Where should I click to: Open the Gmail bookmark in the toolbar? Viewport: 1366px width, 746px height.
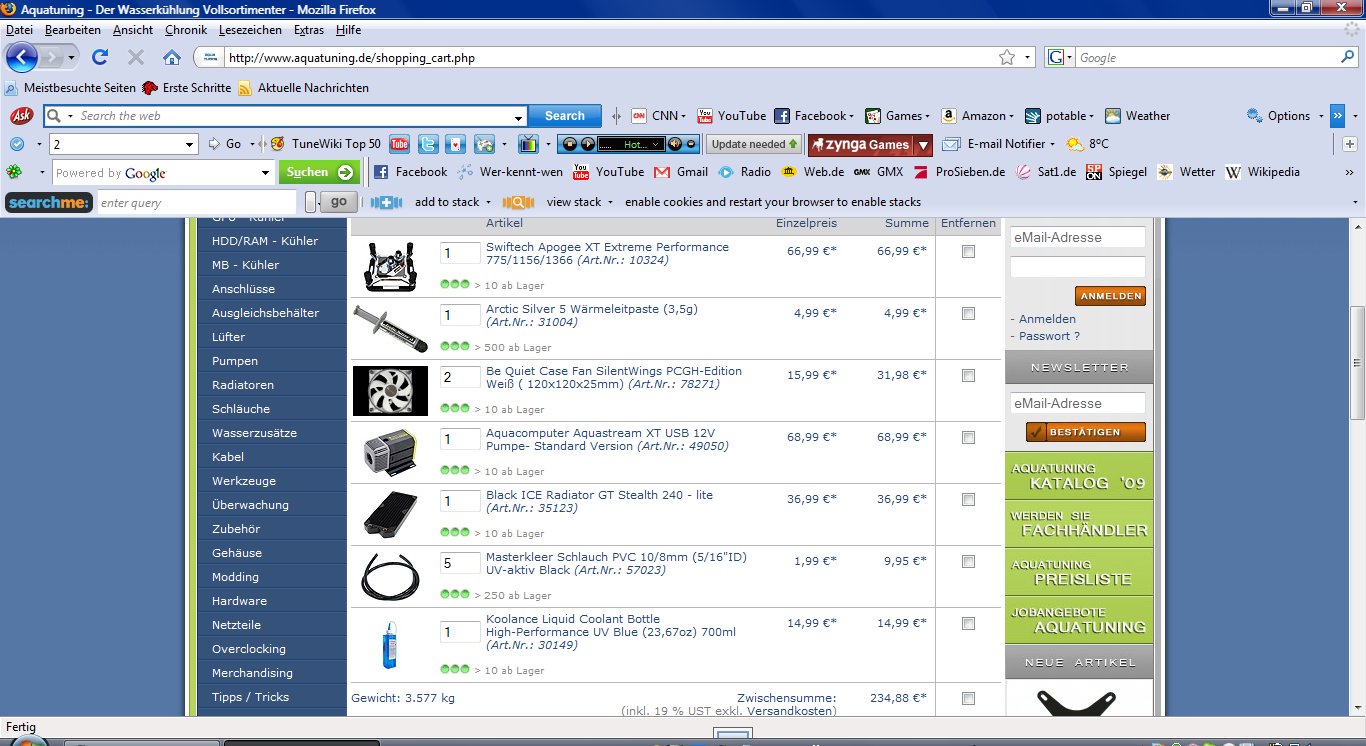[681, 172]
